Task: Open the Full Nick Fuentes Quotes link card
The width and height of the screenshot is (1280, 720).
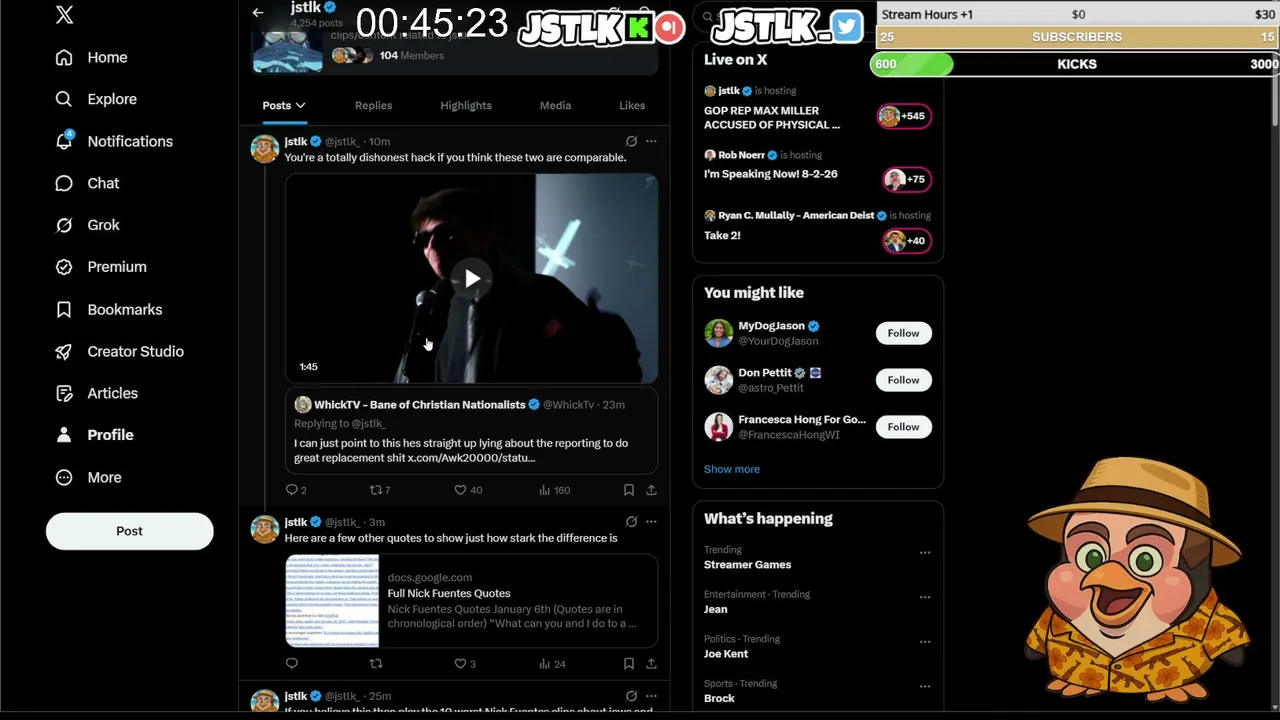Action: point(472,601)
